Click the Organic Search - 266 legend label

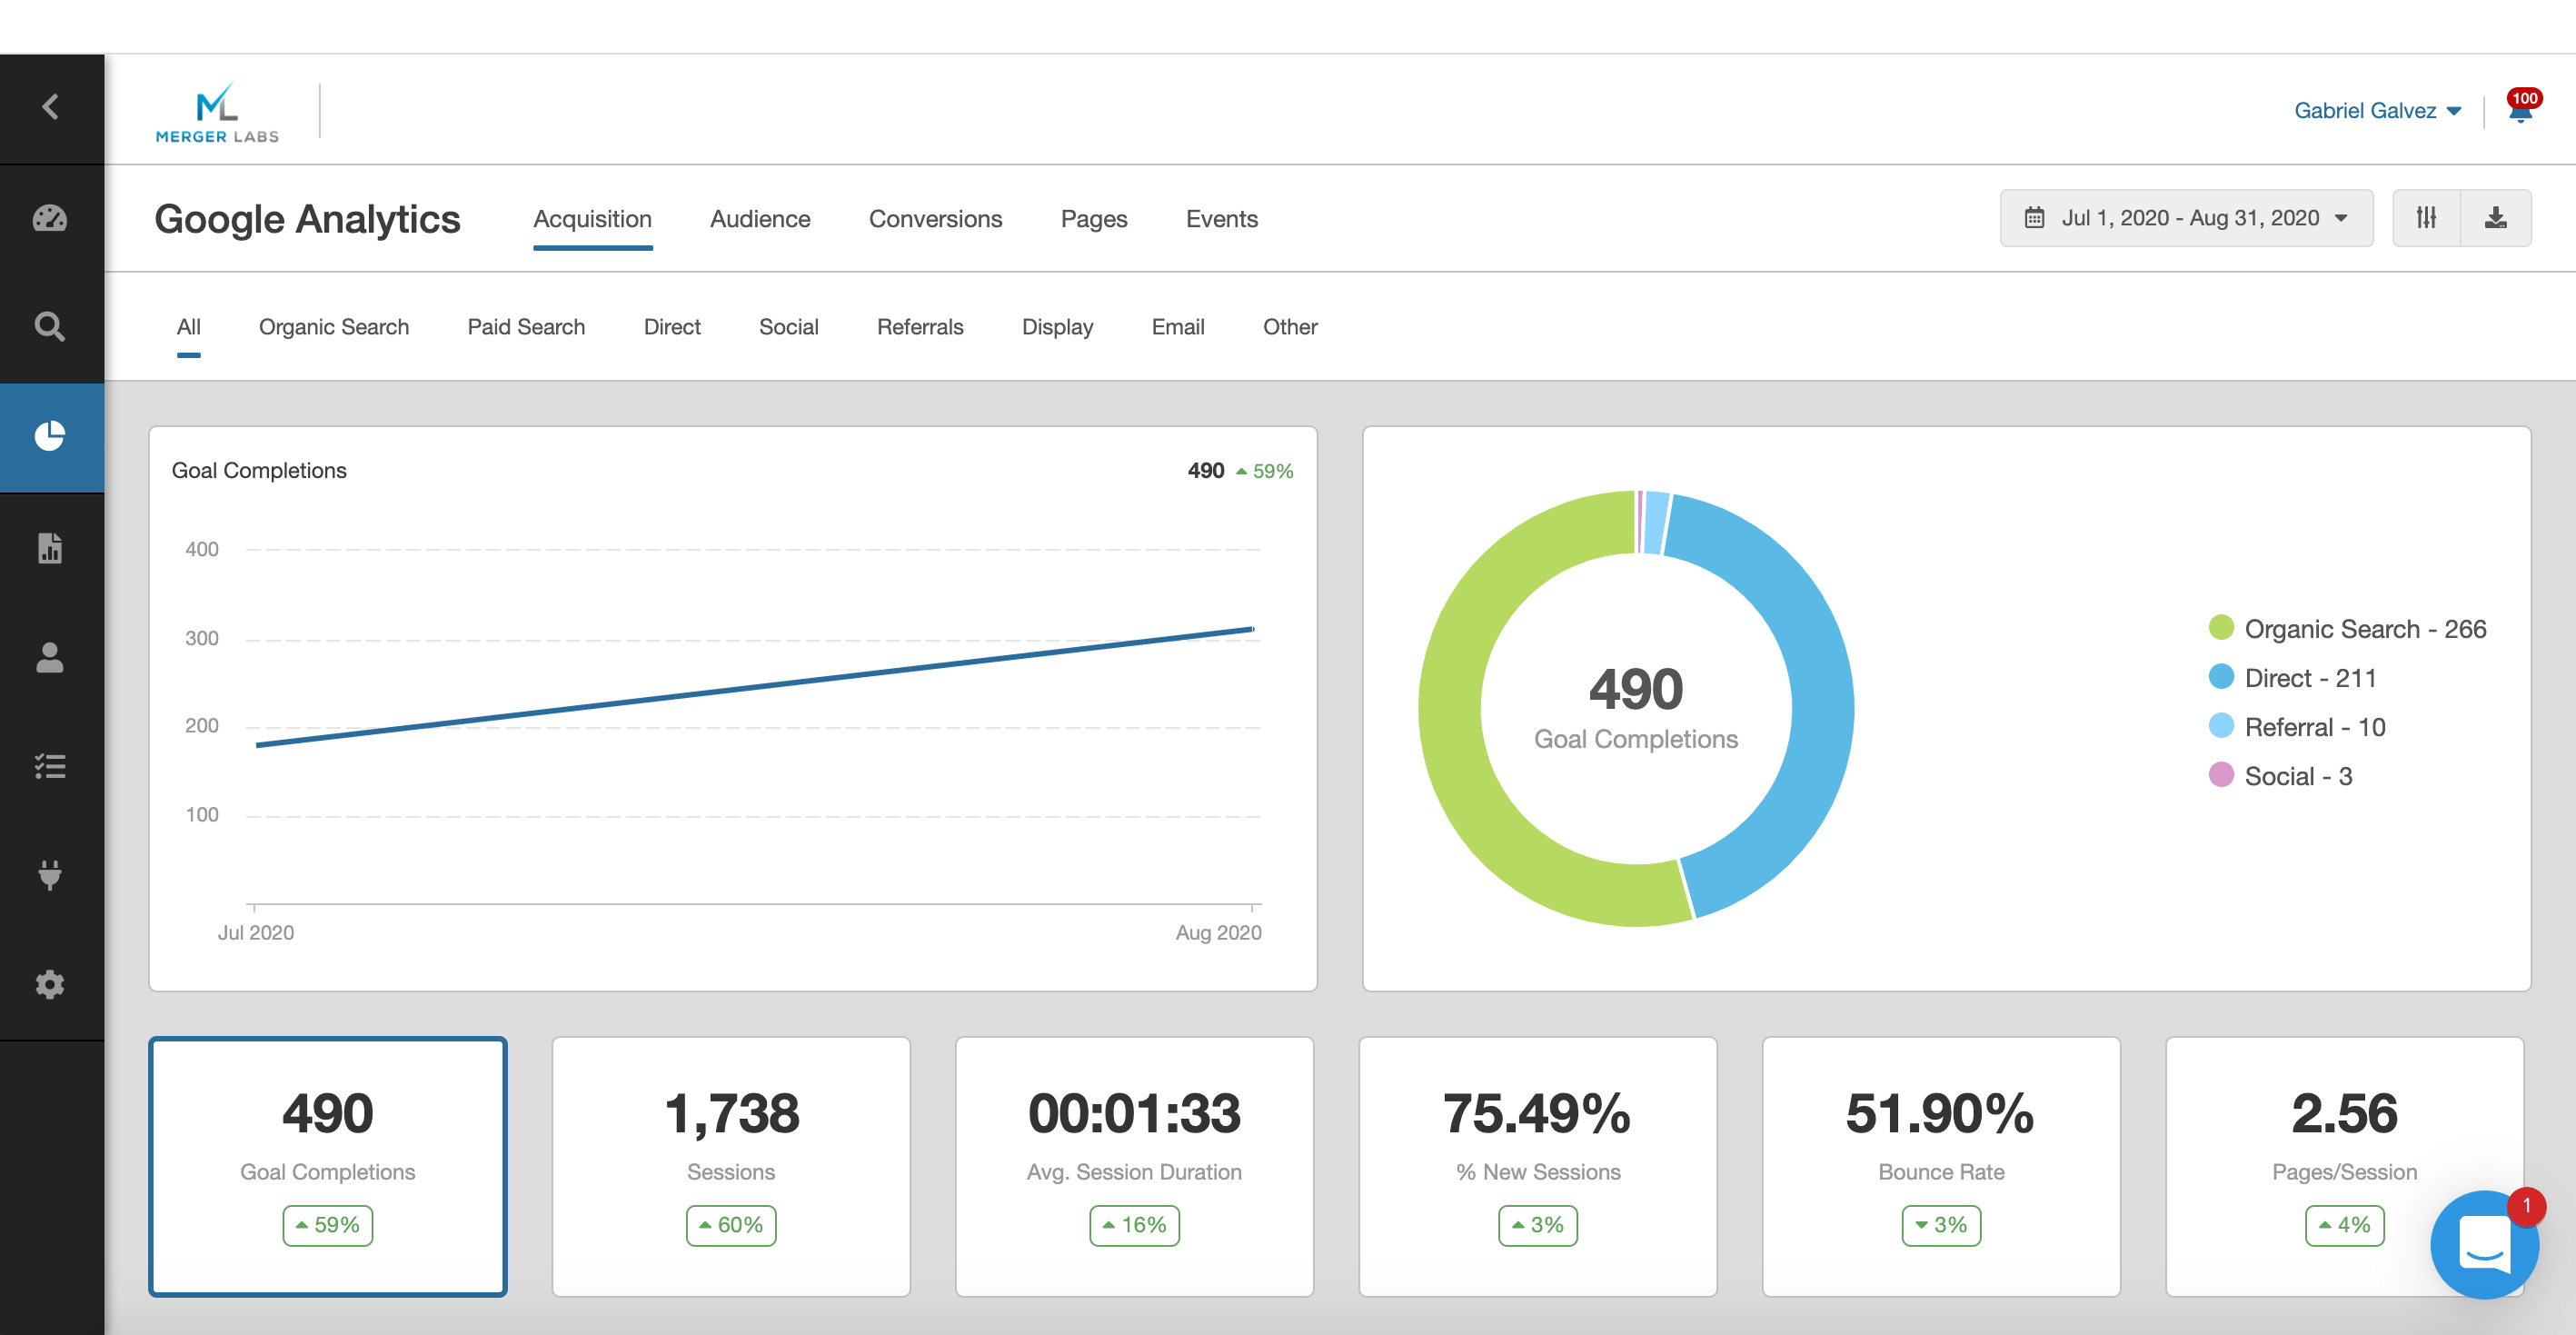click(x=2365, y=629)
